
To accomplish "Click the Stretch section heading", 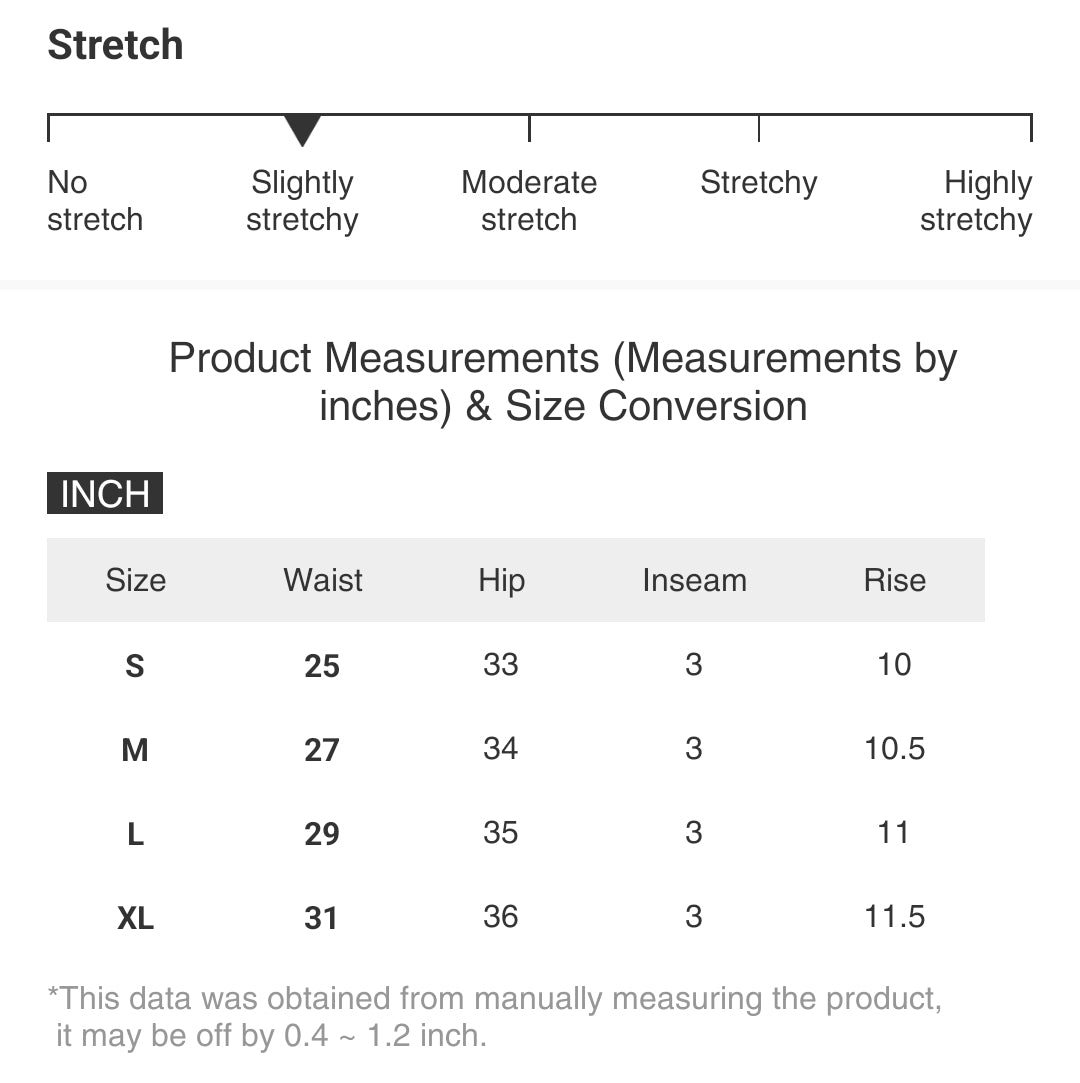I will tap(116, 45).
